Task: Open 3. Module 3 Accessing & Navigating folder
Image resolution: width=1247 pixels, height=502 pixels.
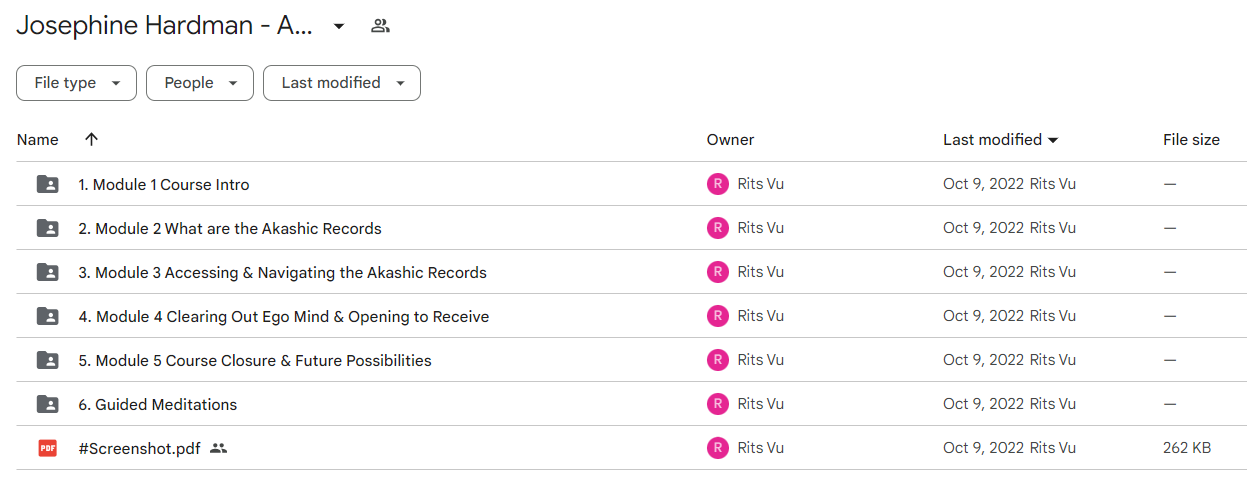Action: click(x=283, y=272)
